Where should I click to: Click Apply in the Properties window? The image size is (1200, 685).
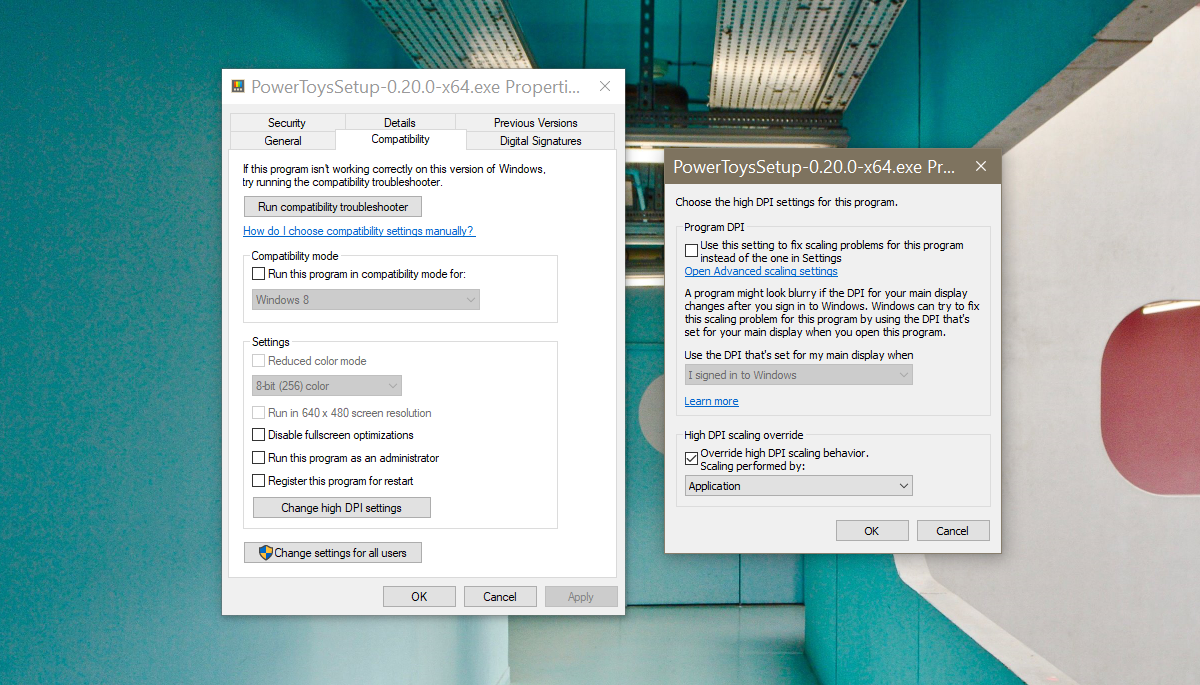pyautogui.click(x=581, y=597)
